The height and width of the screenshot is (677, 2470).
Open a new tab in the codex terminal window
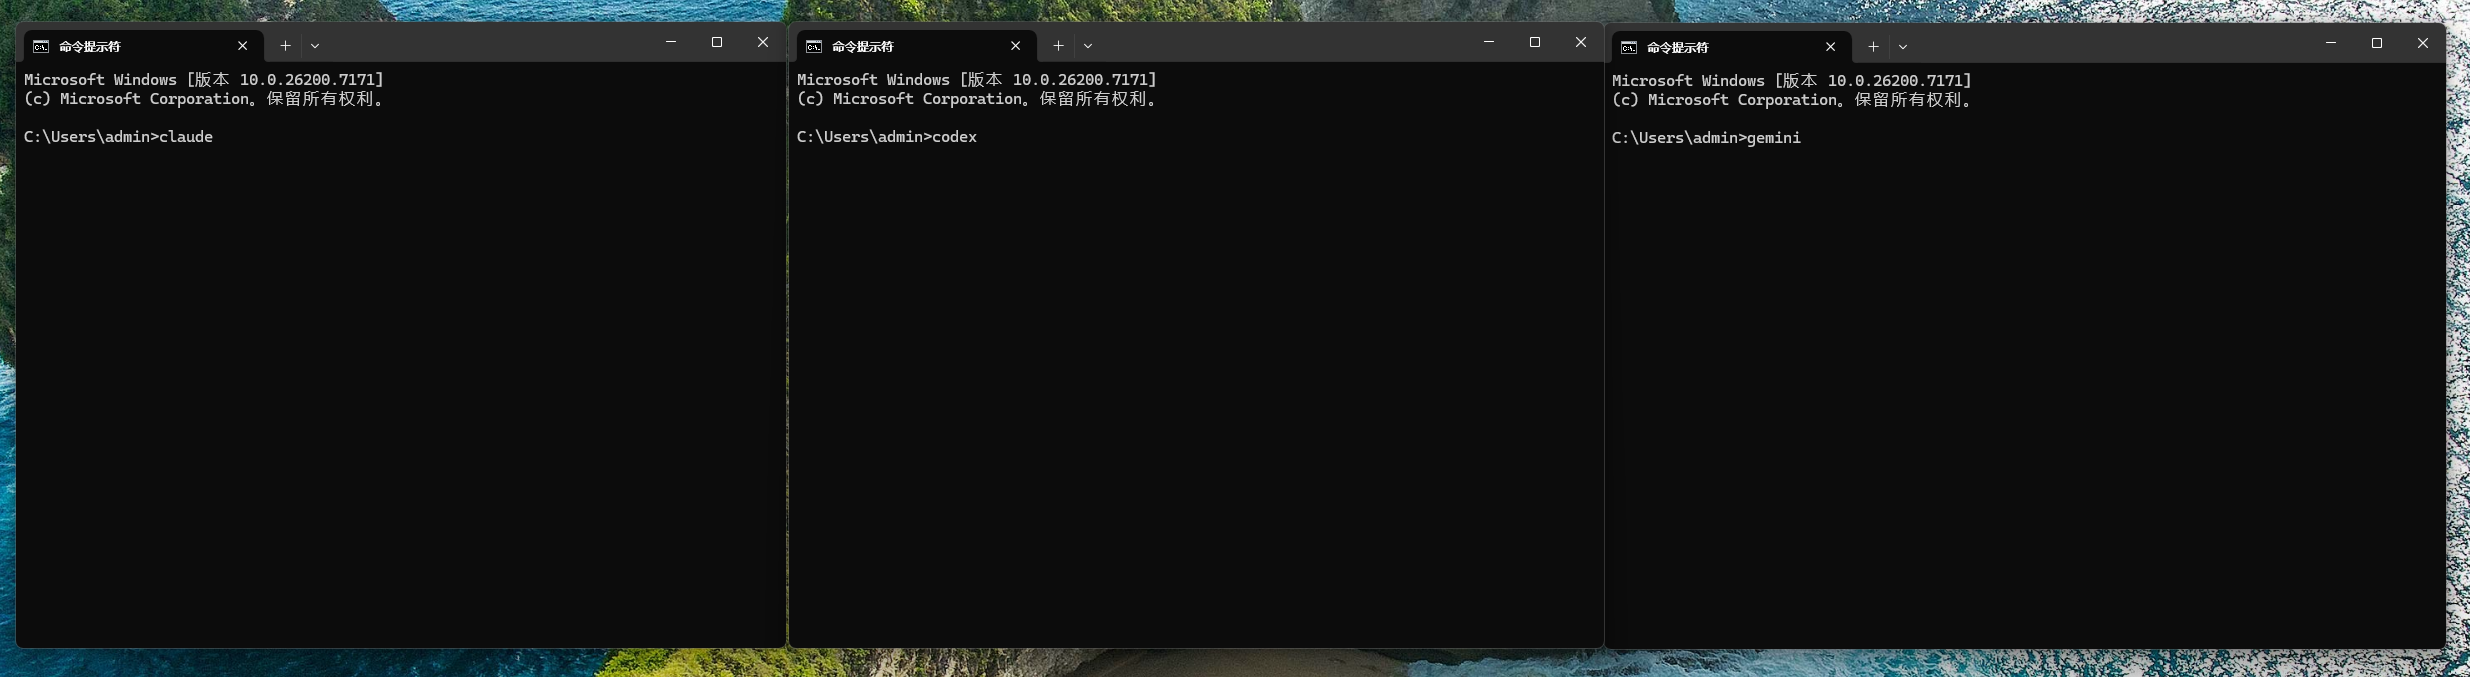(x=1058, y=46)
